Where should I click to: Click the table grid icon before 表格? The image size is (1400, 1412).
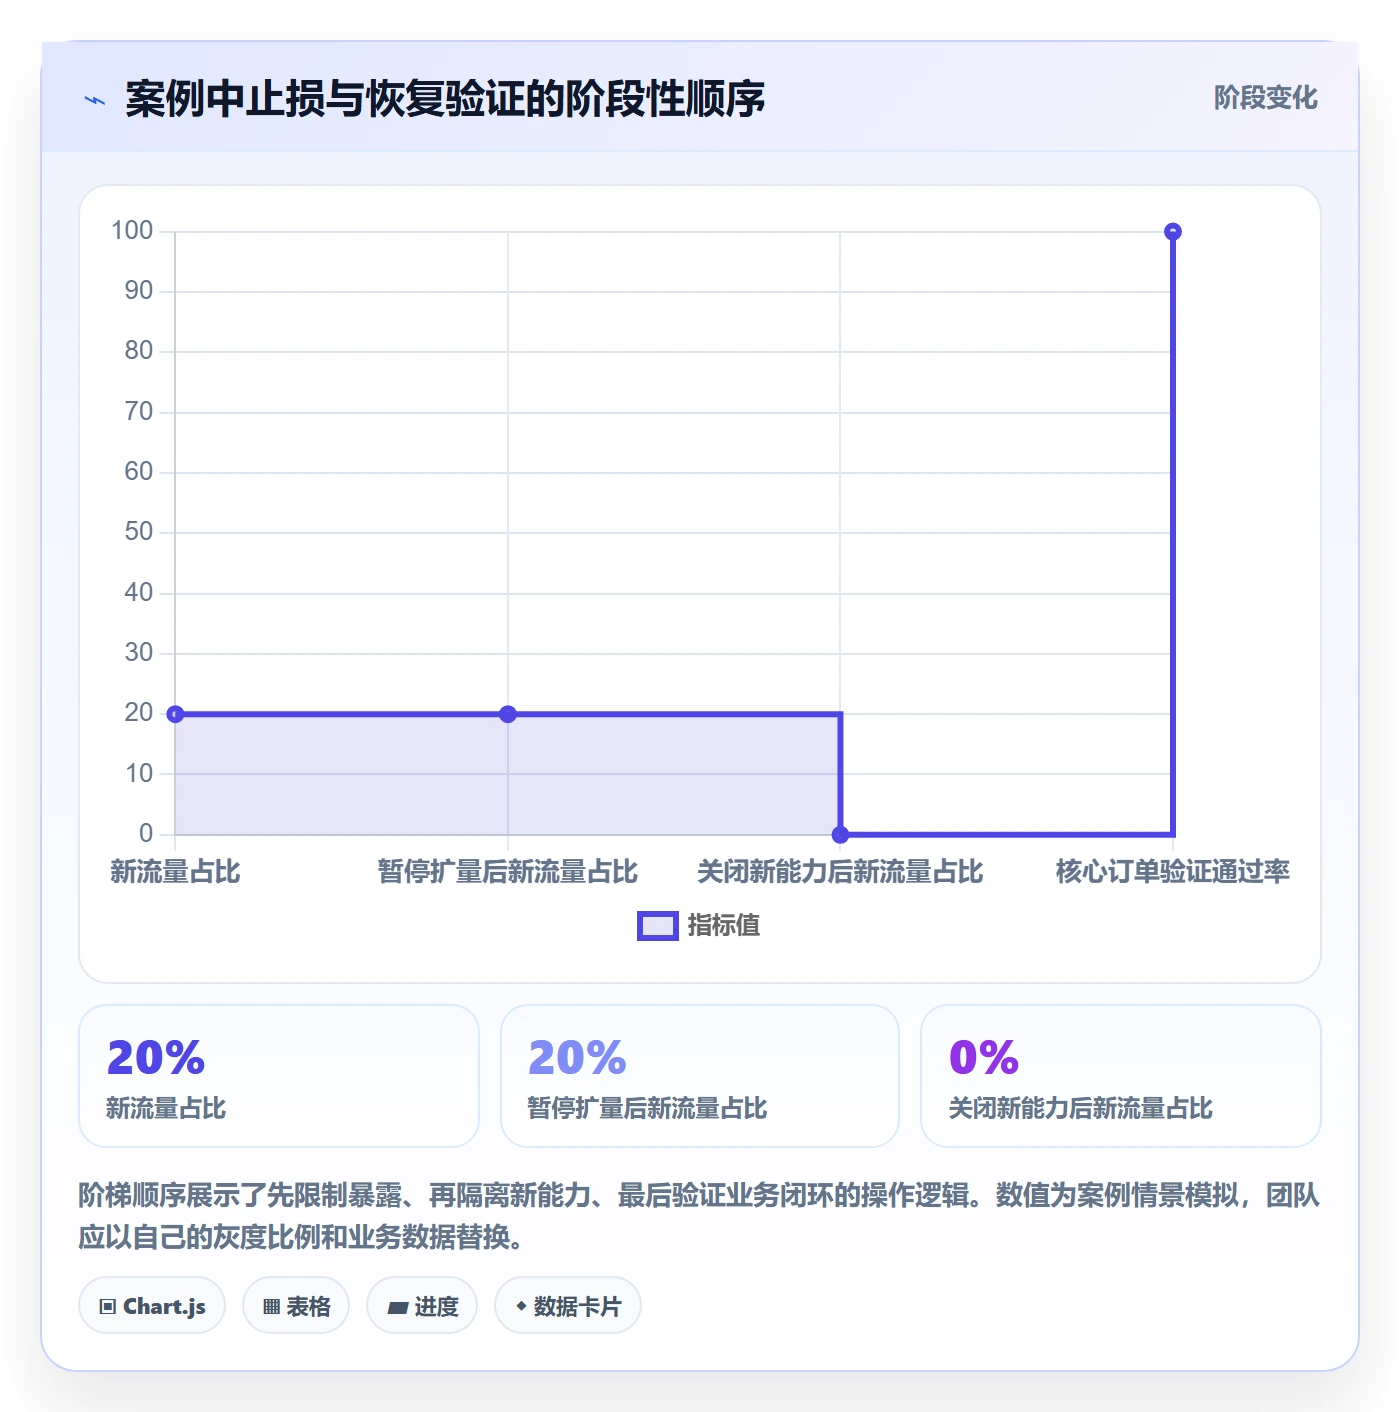(x=271, y=1306)
